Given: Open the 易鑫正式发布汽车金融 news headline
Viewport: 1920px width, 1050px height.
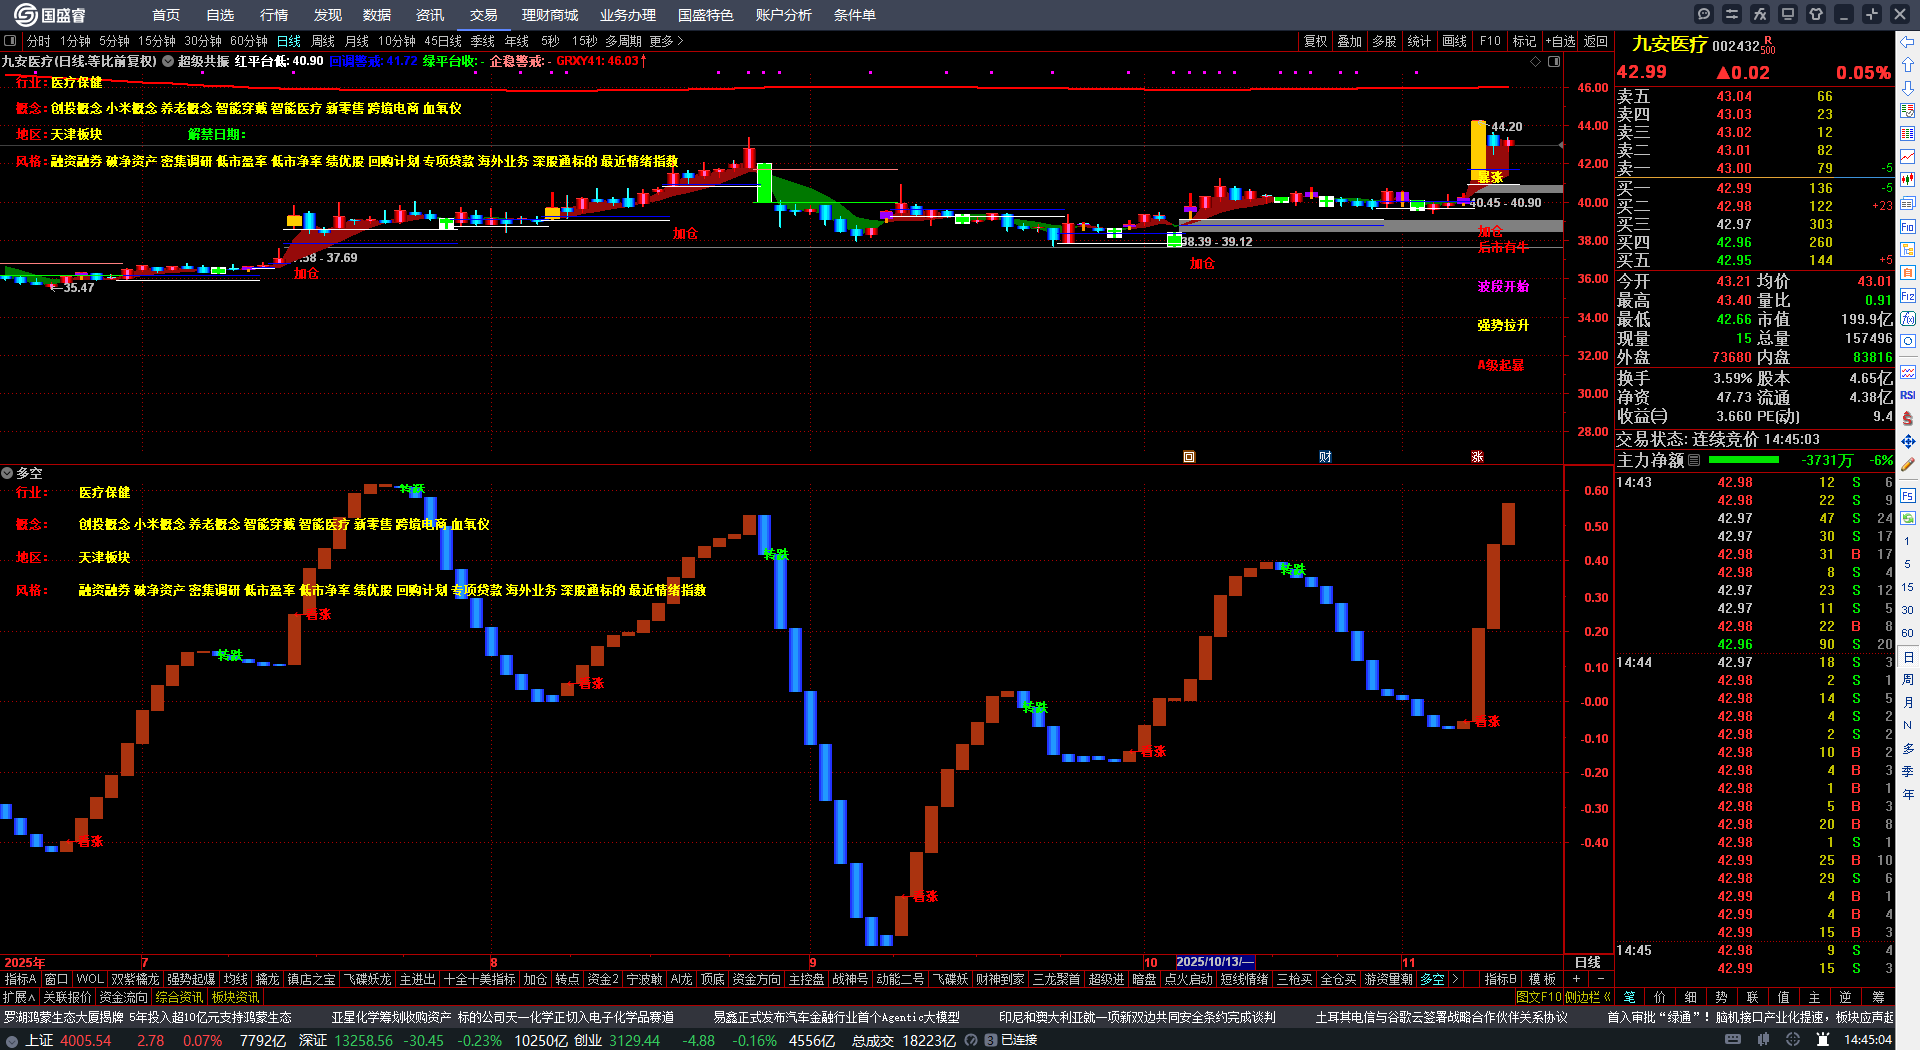Looking at the screenshot, I should (836, 1017).
